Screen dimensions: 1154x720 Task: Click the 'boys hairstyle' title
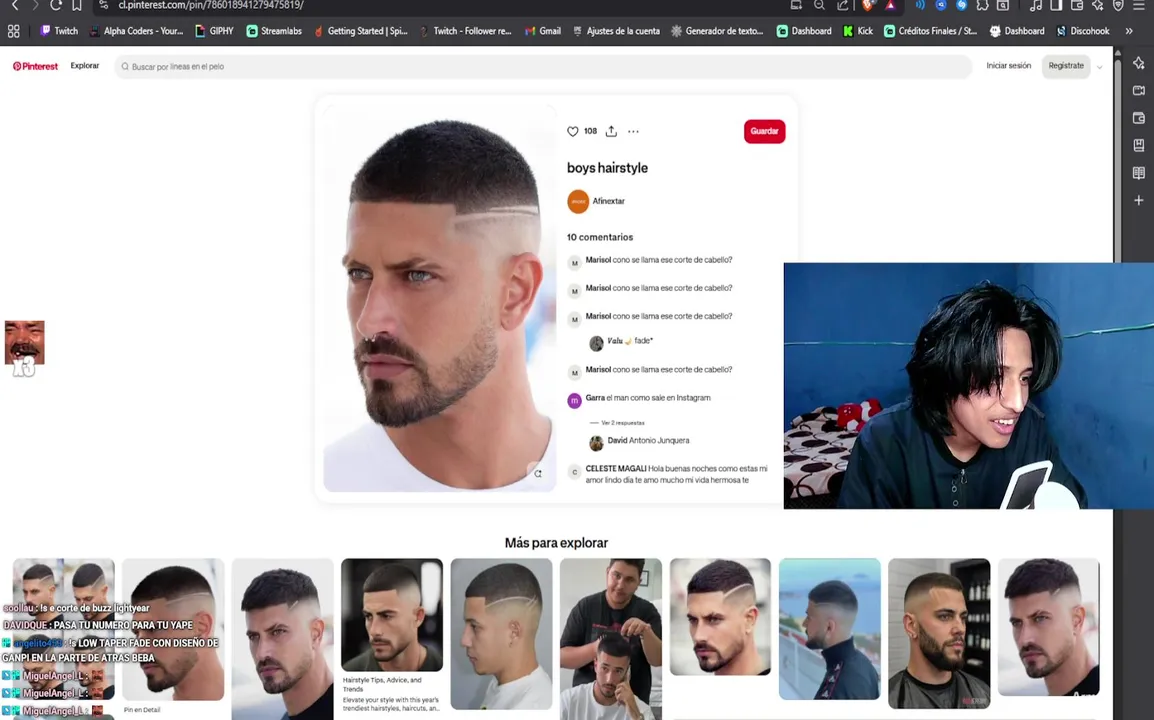tap(607, 168)
